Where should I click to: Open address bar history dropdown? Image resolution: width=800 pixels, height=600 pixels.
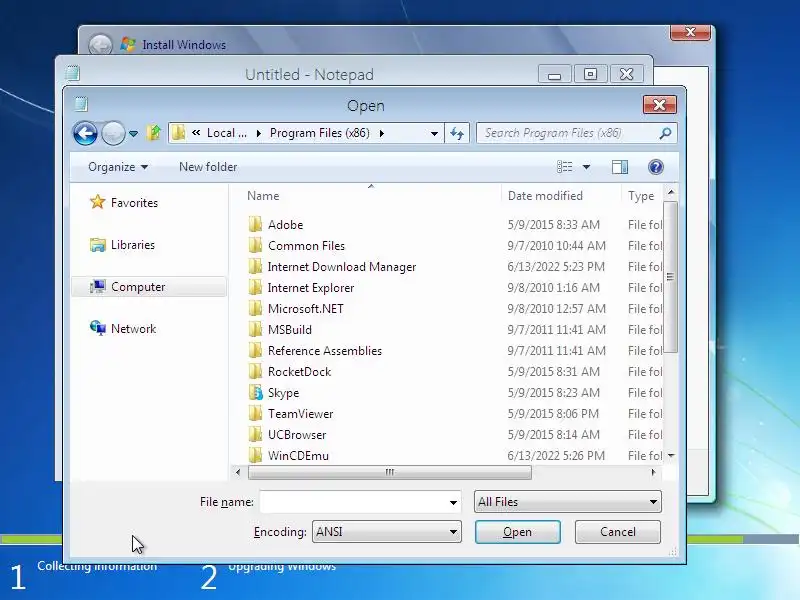pos(434,134)
